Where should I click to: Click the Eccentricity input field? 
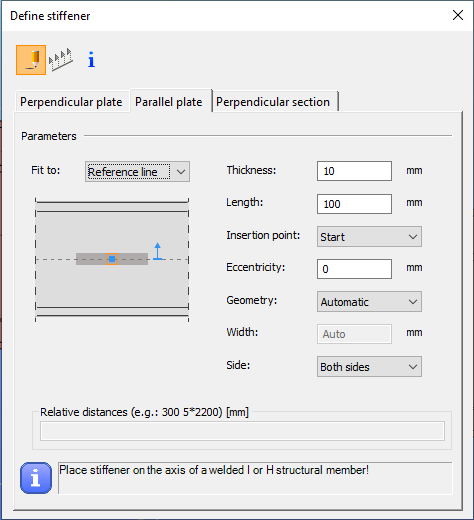point(354,269)
